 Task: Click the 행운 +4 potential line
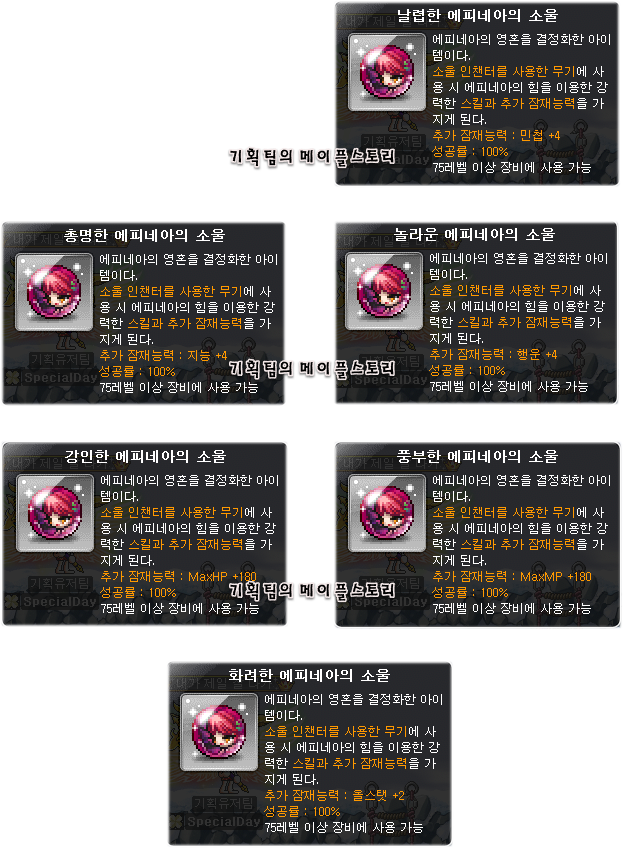click(x=493, y=354)
